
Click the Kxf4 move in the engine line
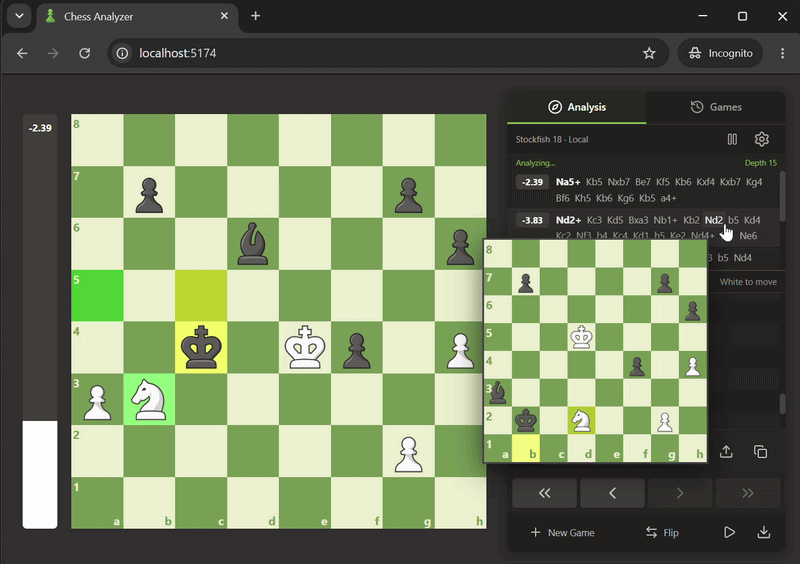[706, 182]
